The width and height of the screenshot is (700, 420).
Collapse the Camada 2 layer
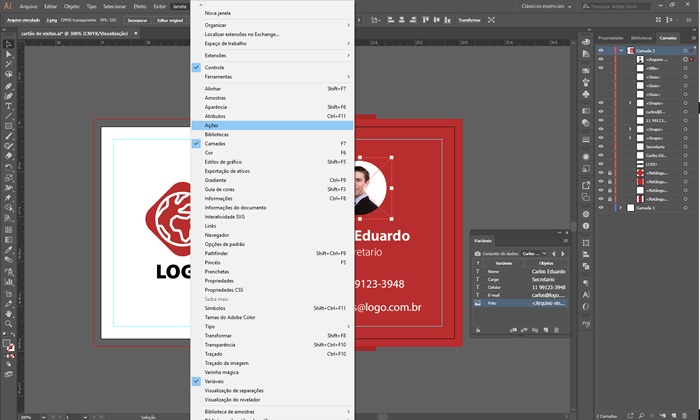click(x=621, y=50)
